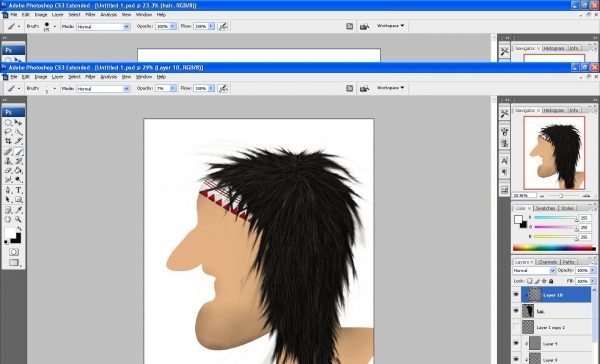Select the Magic Wand tool
The width and height of the screenshot is (600, 364).
(18, 132)
